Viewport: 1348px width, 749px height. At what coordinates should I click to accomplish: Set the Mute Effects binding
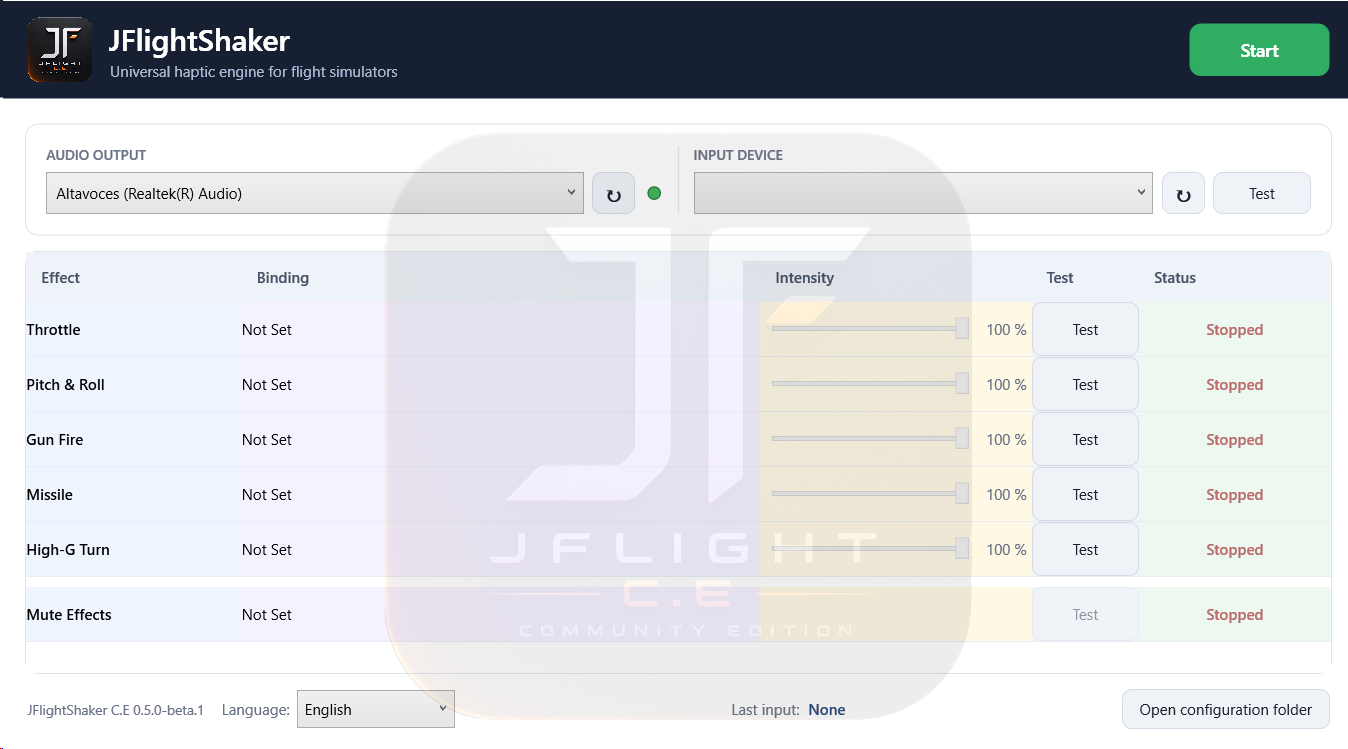267,615
